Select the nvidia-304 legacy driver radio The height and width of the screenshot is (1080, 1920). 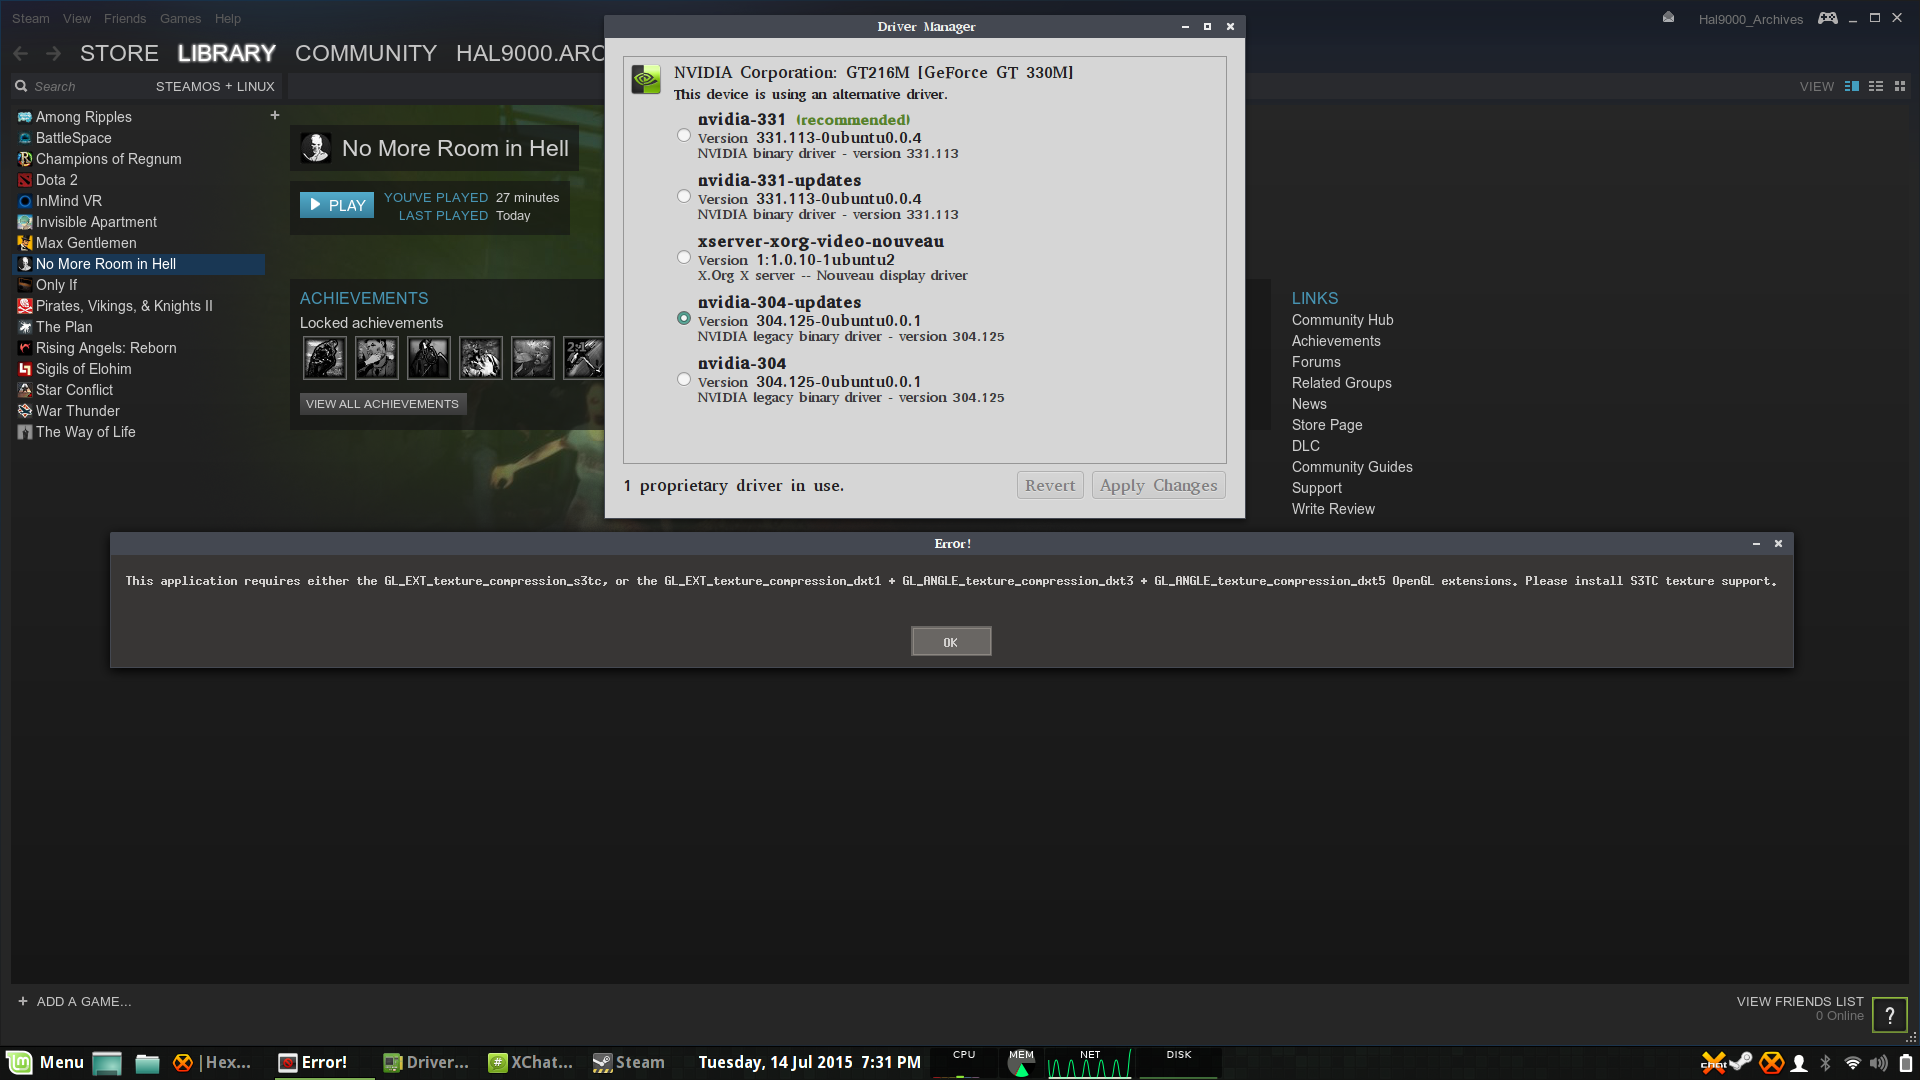[684, 380]
